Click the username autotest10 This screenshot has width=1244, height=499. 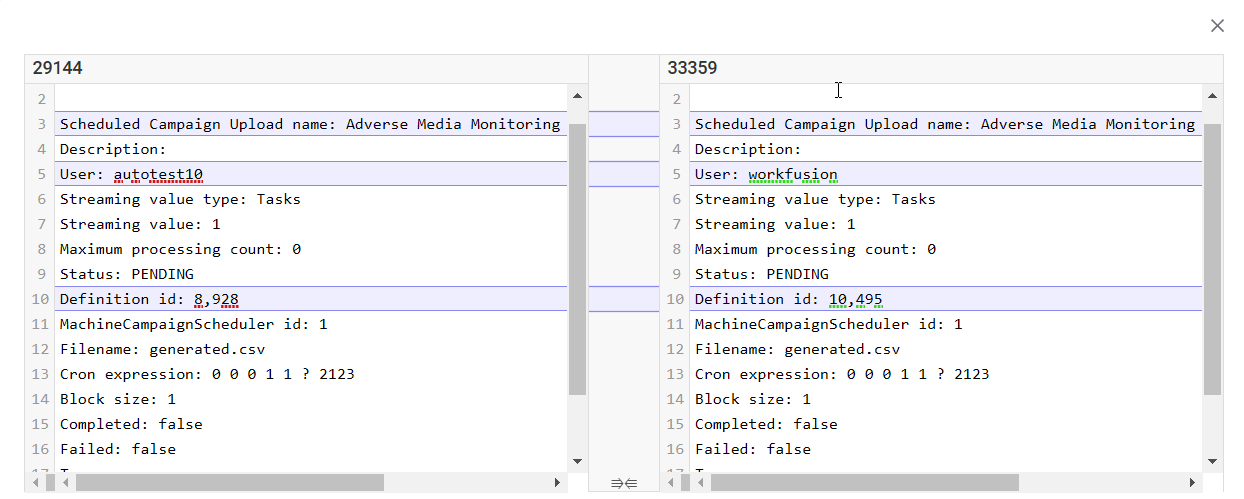158,174
